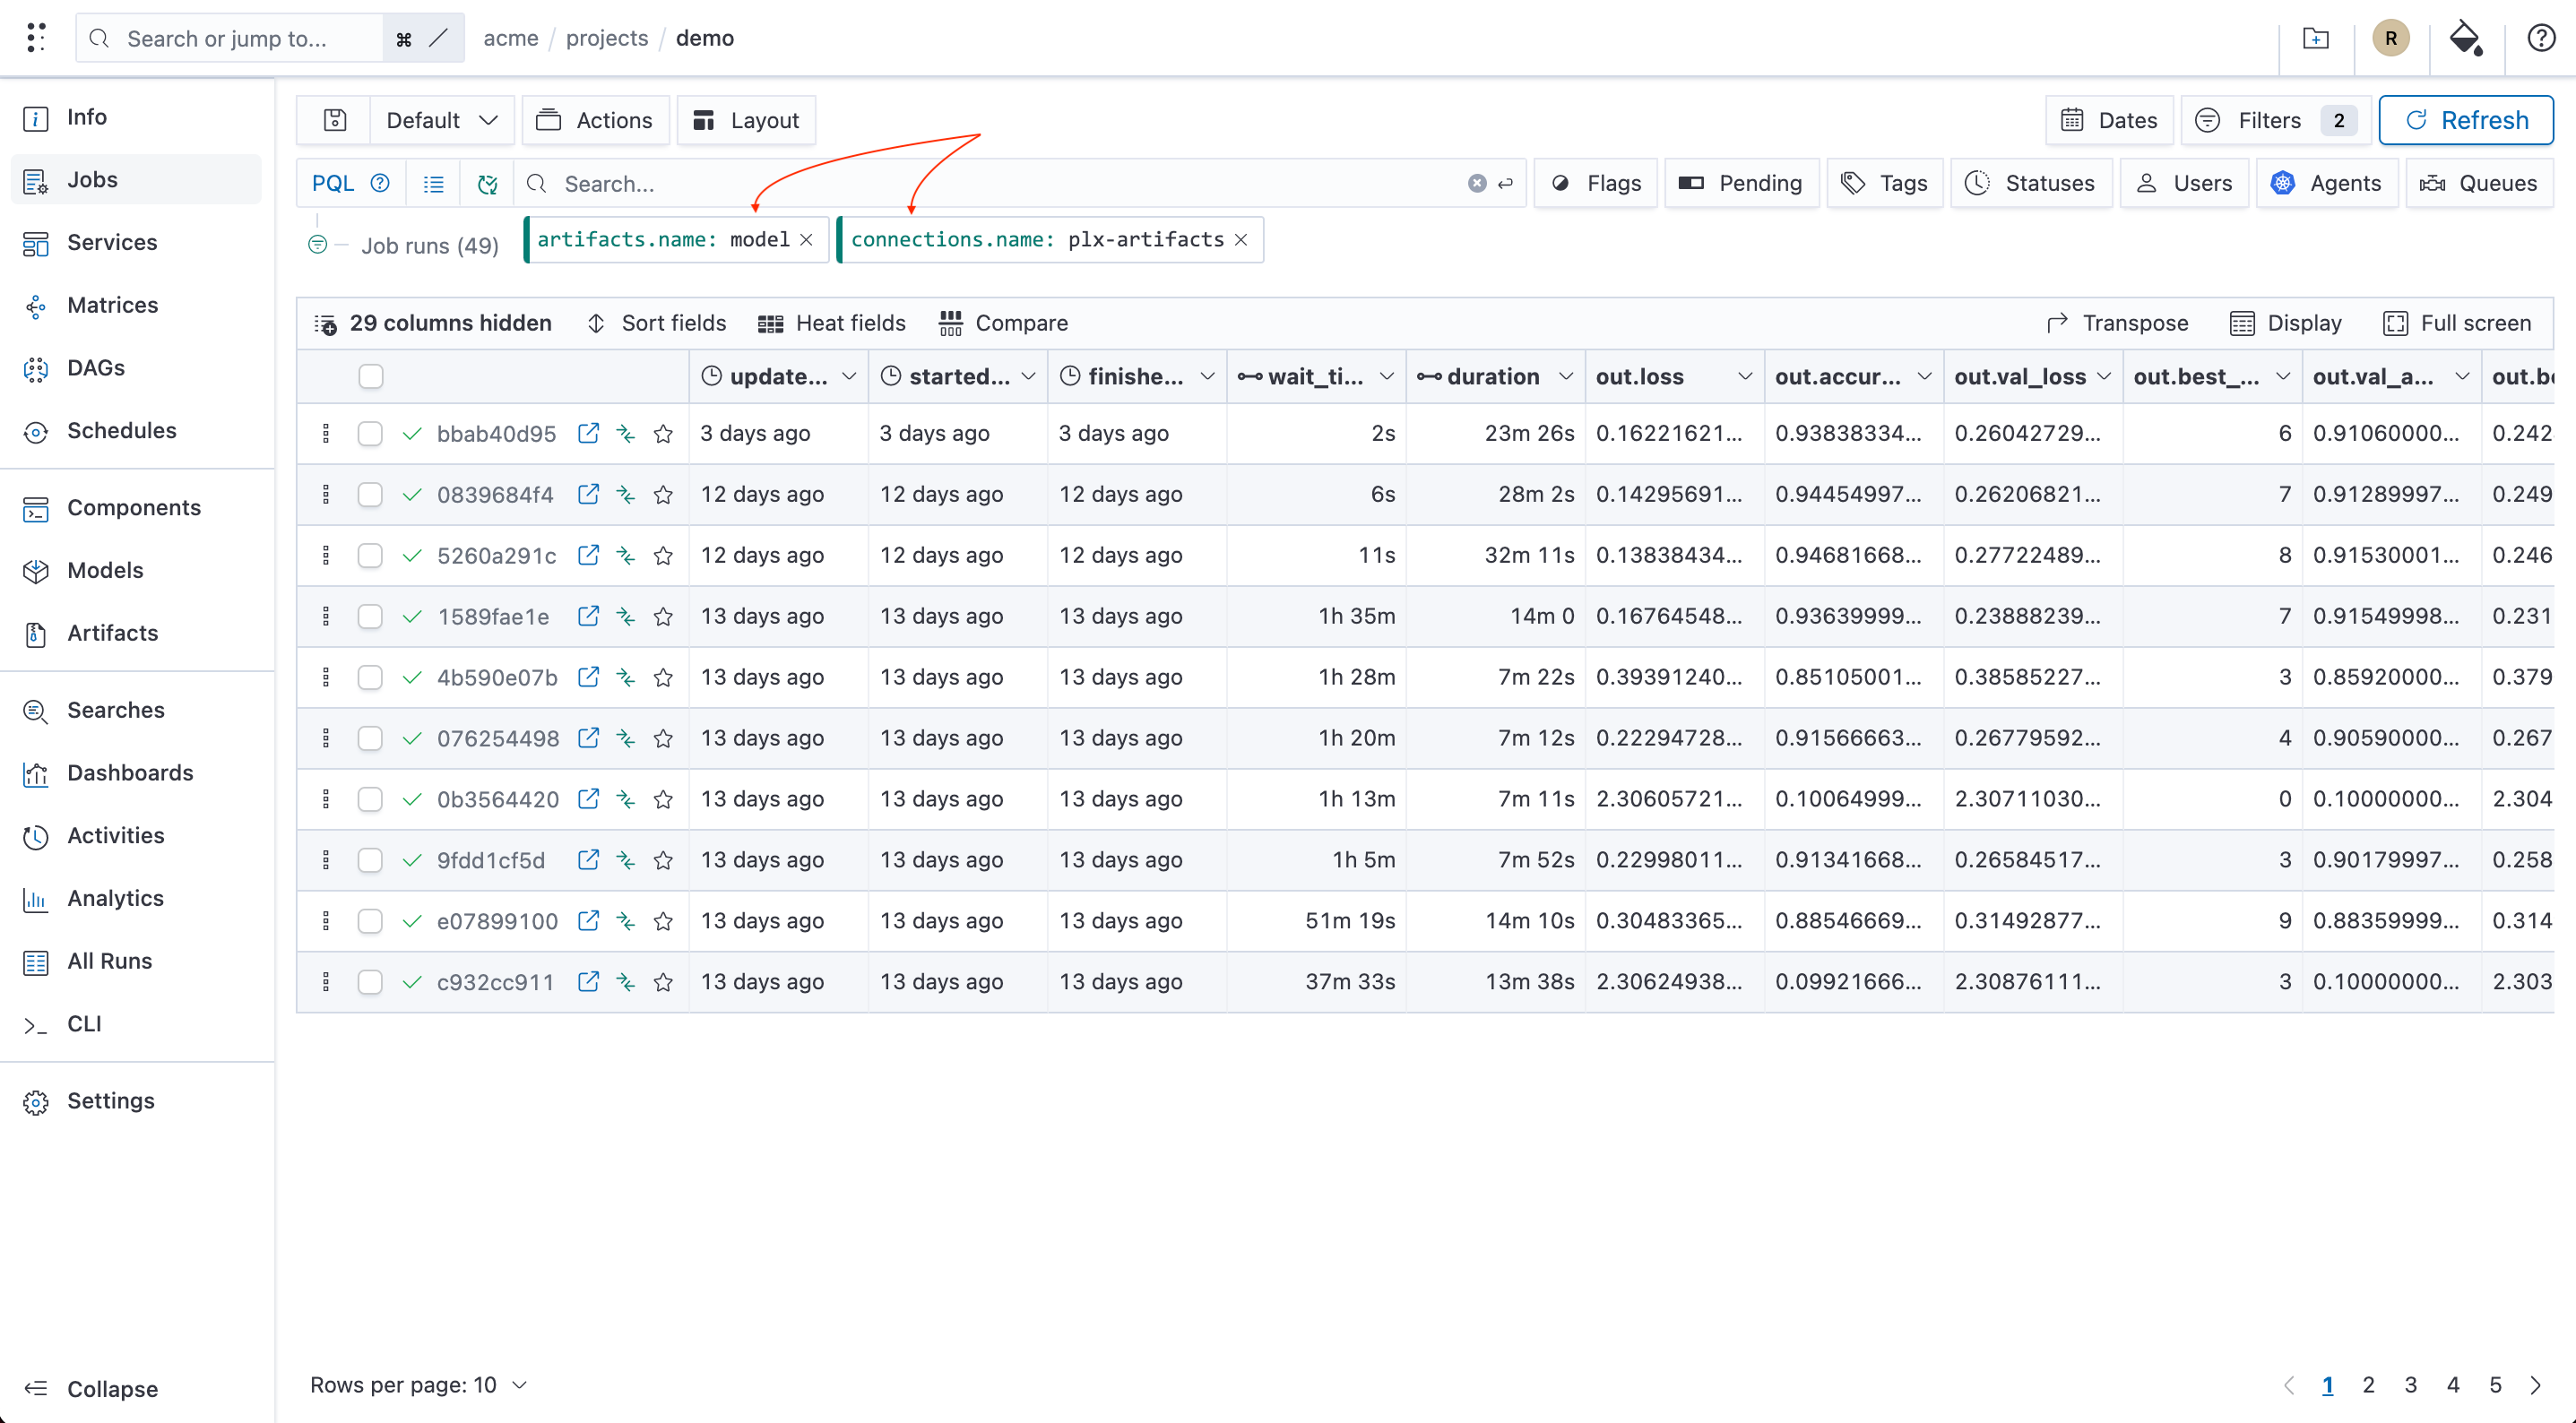Remove the connections.name plx-artifacts filter
The height and width of the screenshot is (1423, 2576).
pos(1241,240)
